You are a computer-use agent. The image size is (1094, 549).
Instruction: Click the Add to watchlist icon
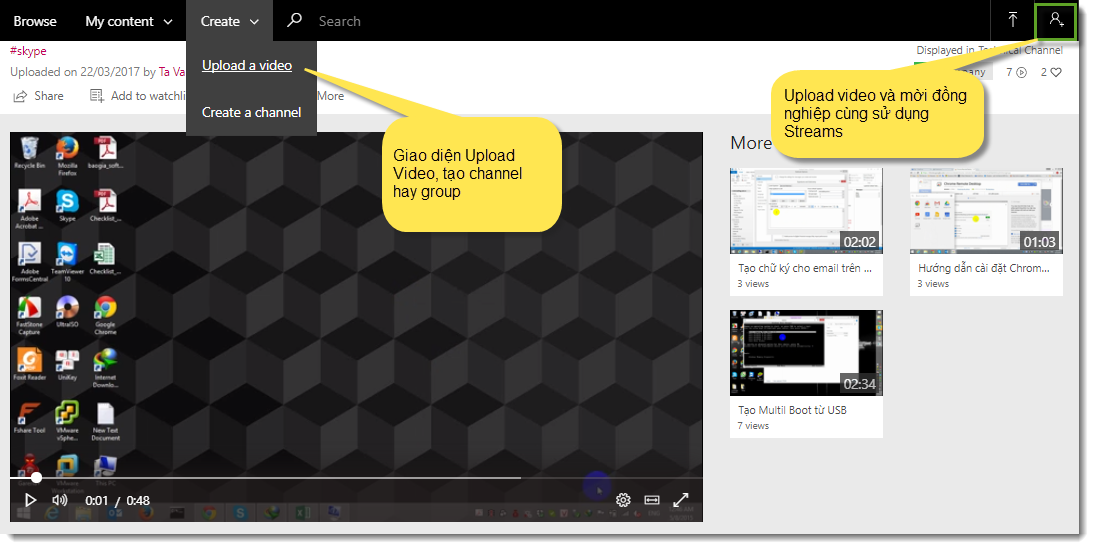(97, 96)
